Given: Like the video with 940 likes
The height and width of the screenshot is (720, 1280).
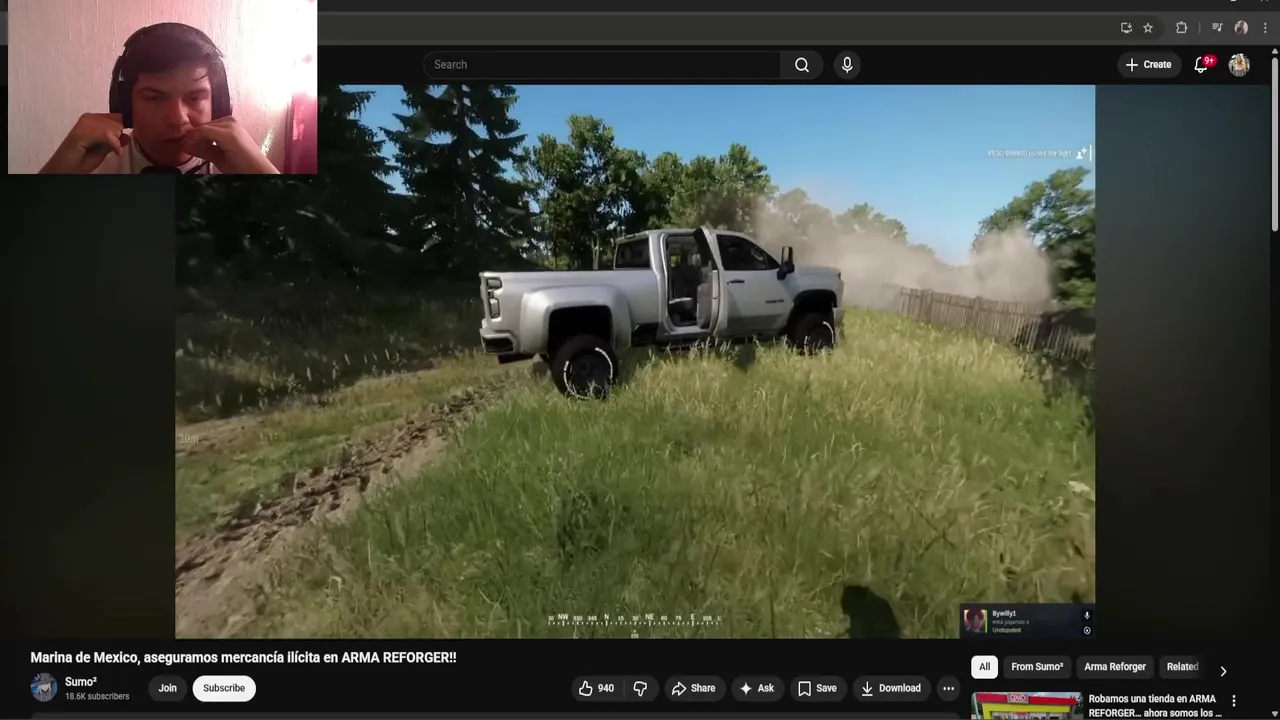Looking at the screenshot, I should click(x=596, y=688).
